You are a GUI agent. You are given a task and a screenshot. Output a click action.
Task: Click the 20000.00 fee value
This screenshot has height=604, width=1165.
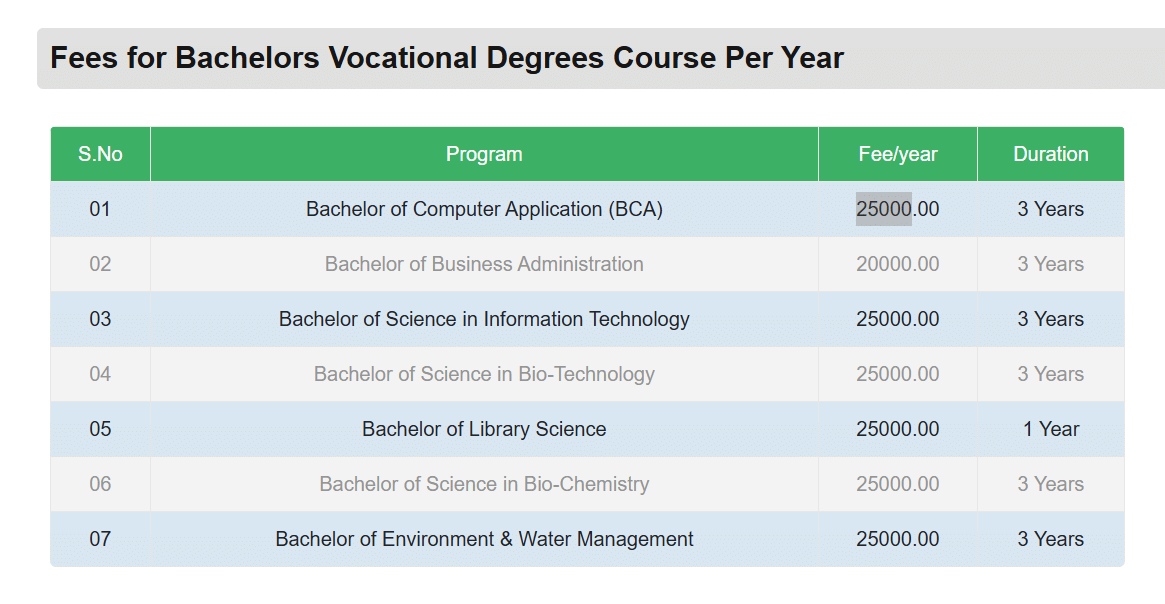pos(897,264)
